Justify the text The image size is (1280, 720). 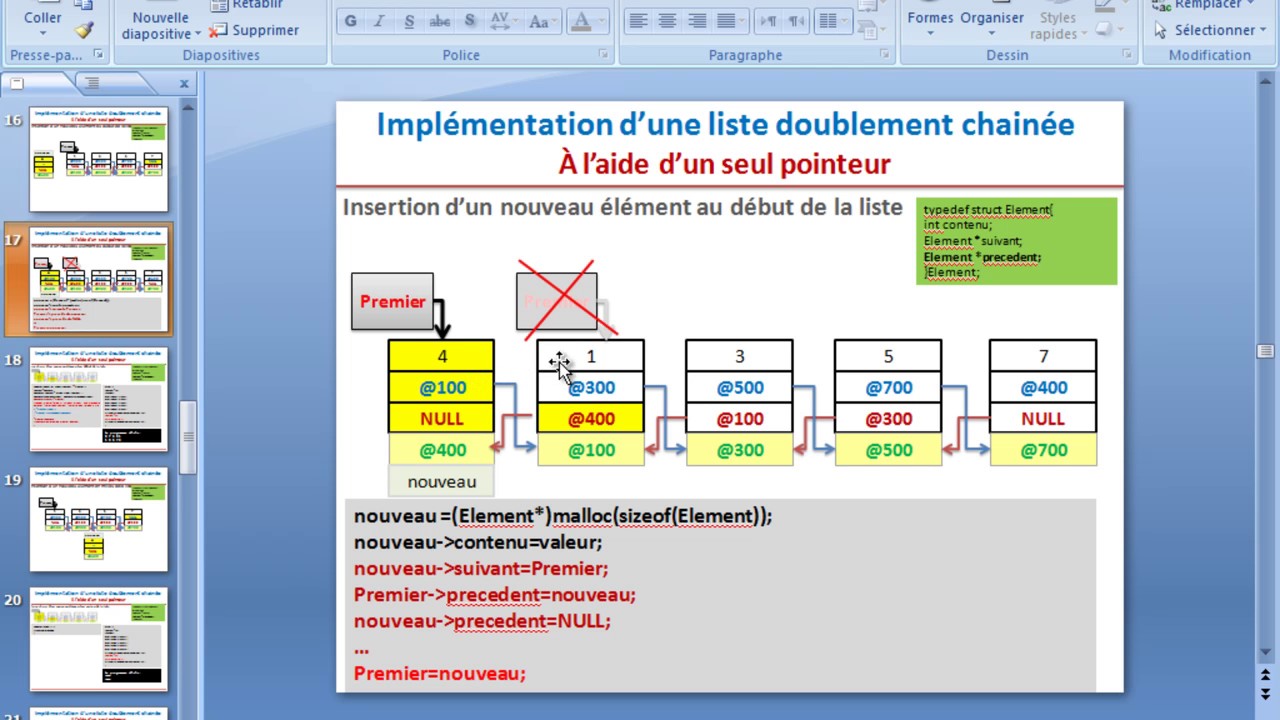click(727, 21)
